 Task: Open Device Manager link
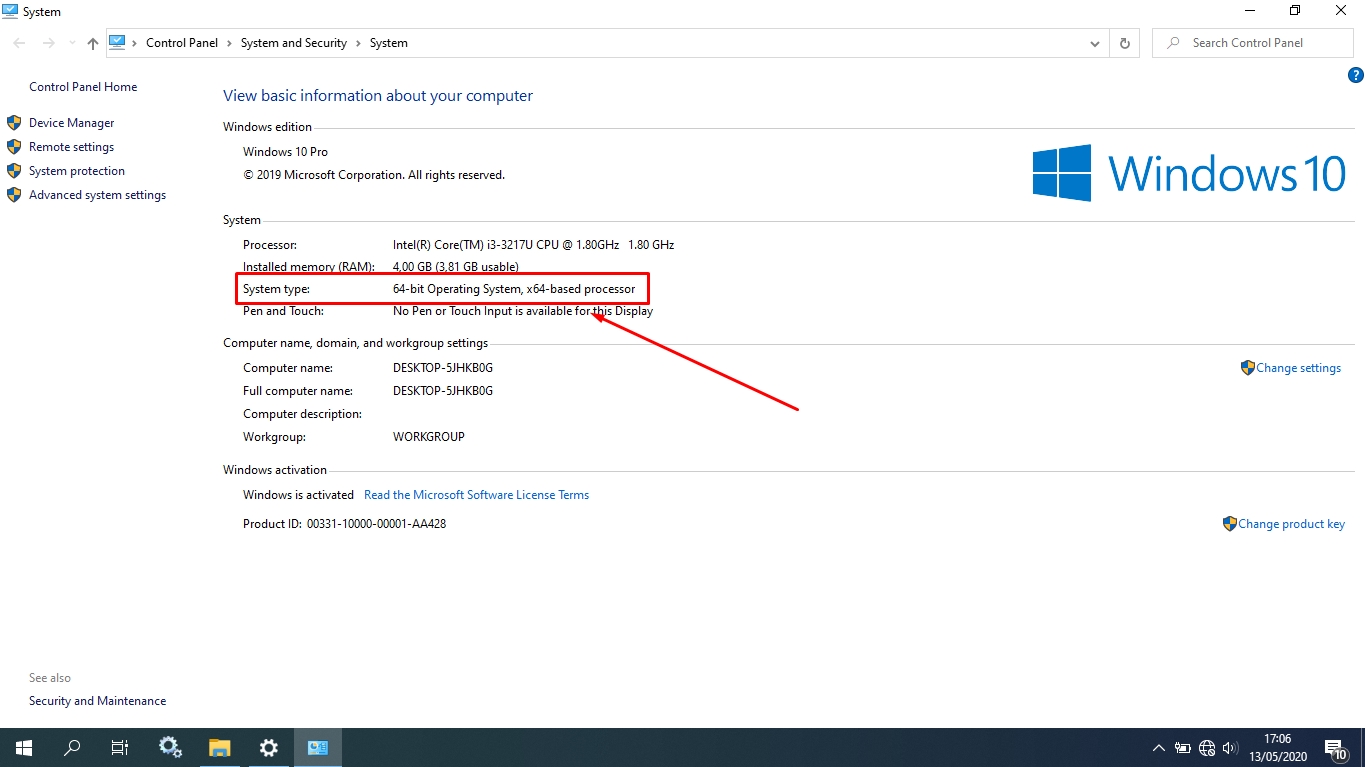click(x=71, y=123)
